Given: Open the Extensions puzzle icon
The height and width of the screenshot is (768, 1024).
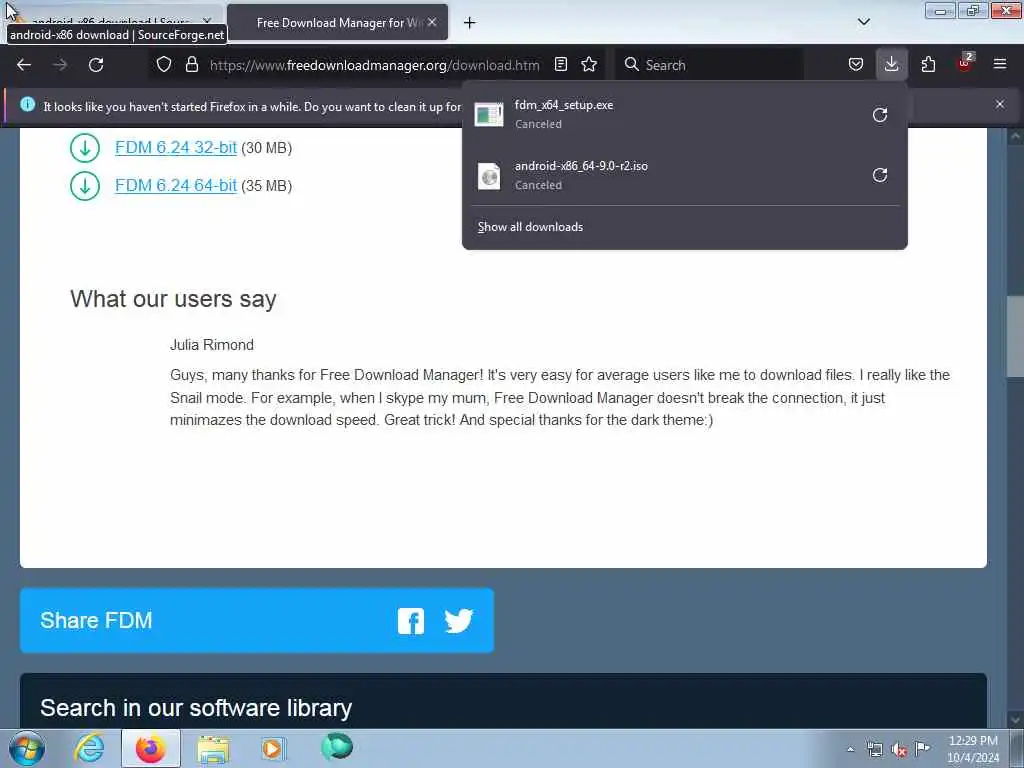Looking at the screenshot, I should (928, 65).
